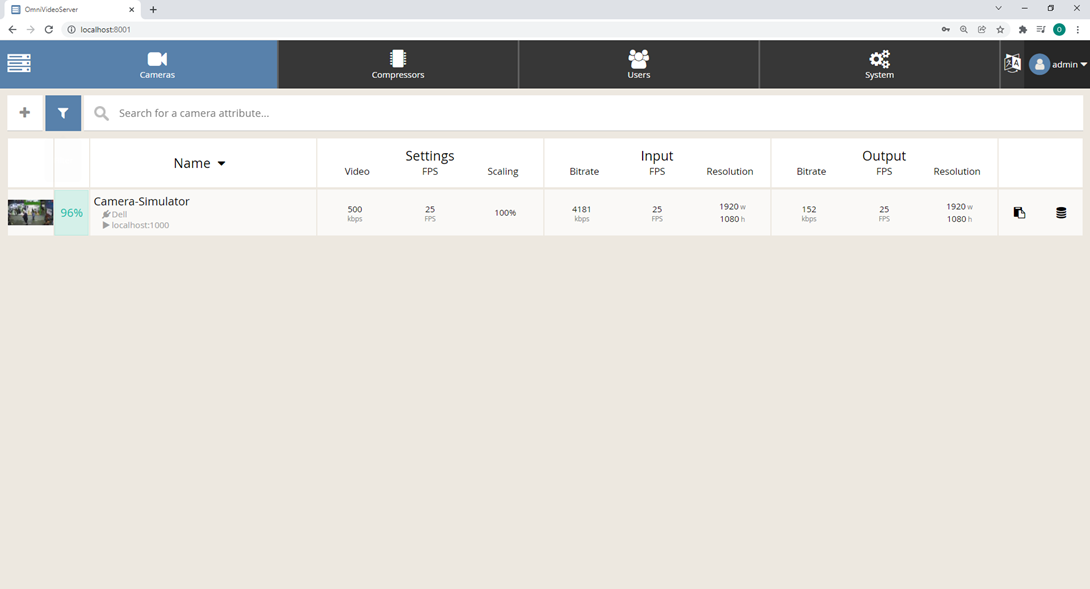Screen dimensions: 1090x589
Task: Open Camera-Simulator thumbnail preview
Action: tap(31, 212)
